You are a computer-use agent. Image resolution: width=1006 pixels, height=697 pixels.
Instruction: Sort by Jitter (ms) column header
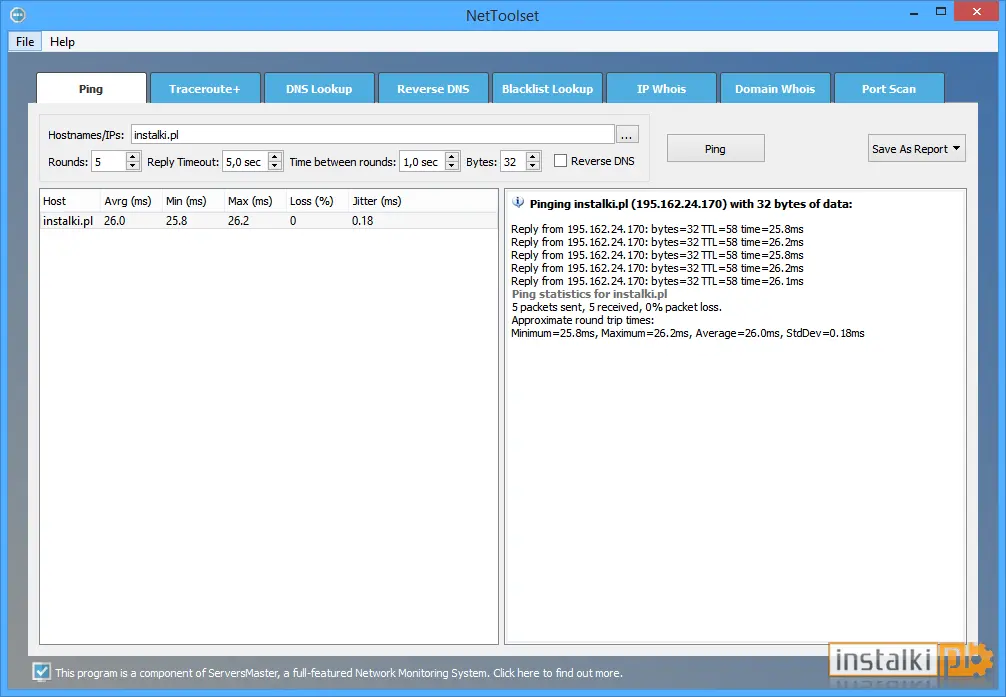(379, 201)
